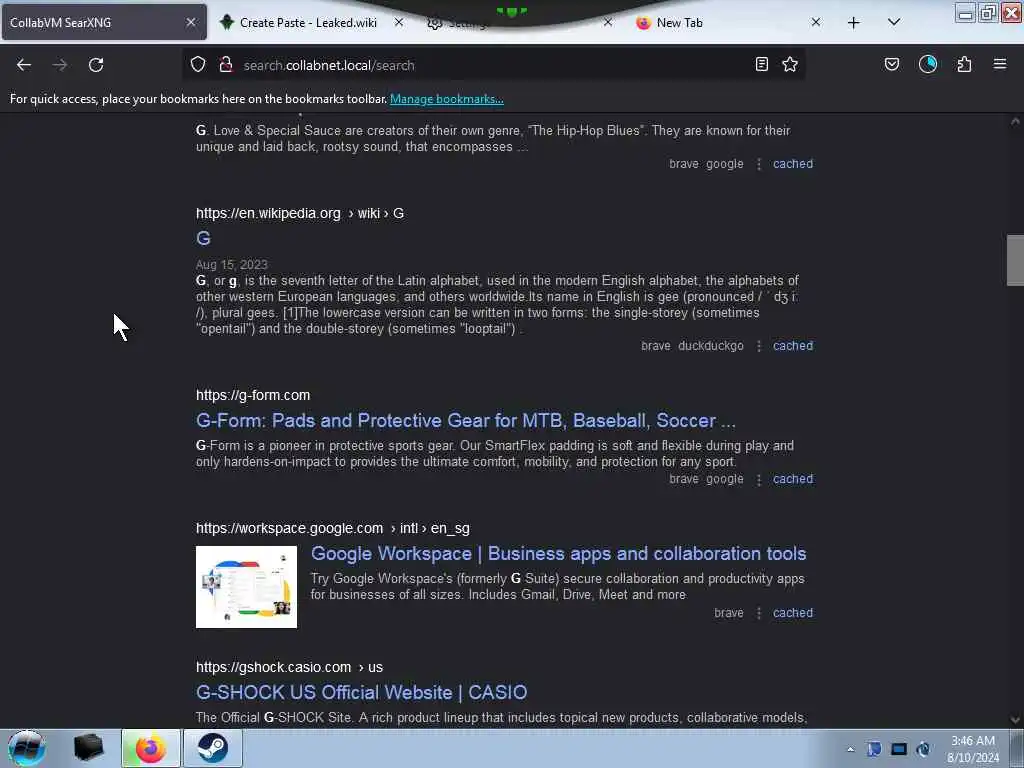This screenshot has width=1024, height=768.
Task: Switch to the New Tab tab
Action: (x=728, y=22)
